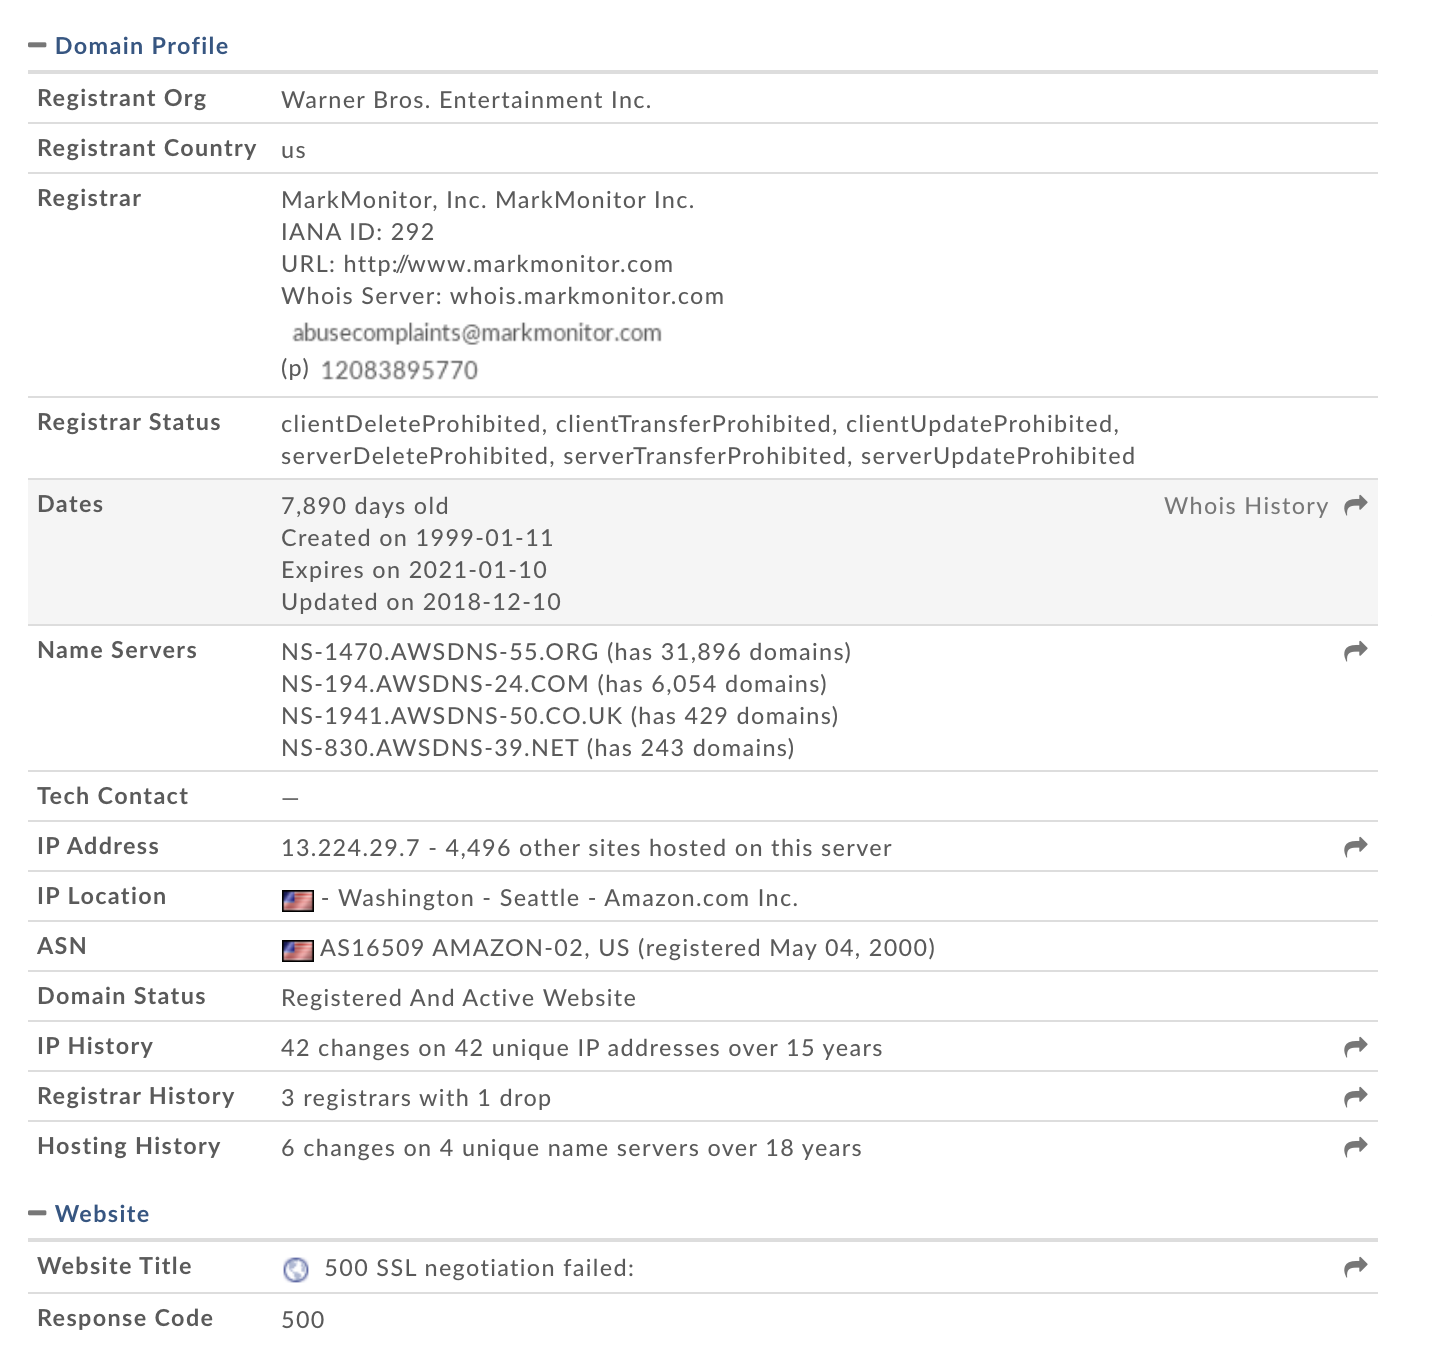Click the 'Dates' row label
This screenshot has height=1348, width=1432.
click(x=70, y=504)
